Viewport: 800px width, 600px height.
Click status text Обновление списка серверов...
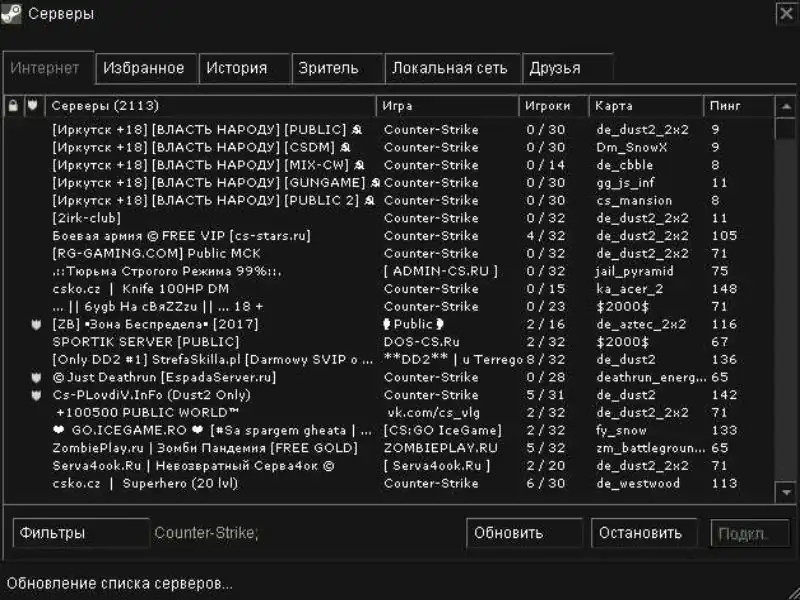pyautogui.click(x=119, y=583)
